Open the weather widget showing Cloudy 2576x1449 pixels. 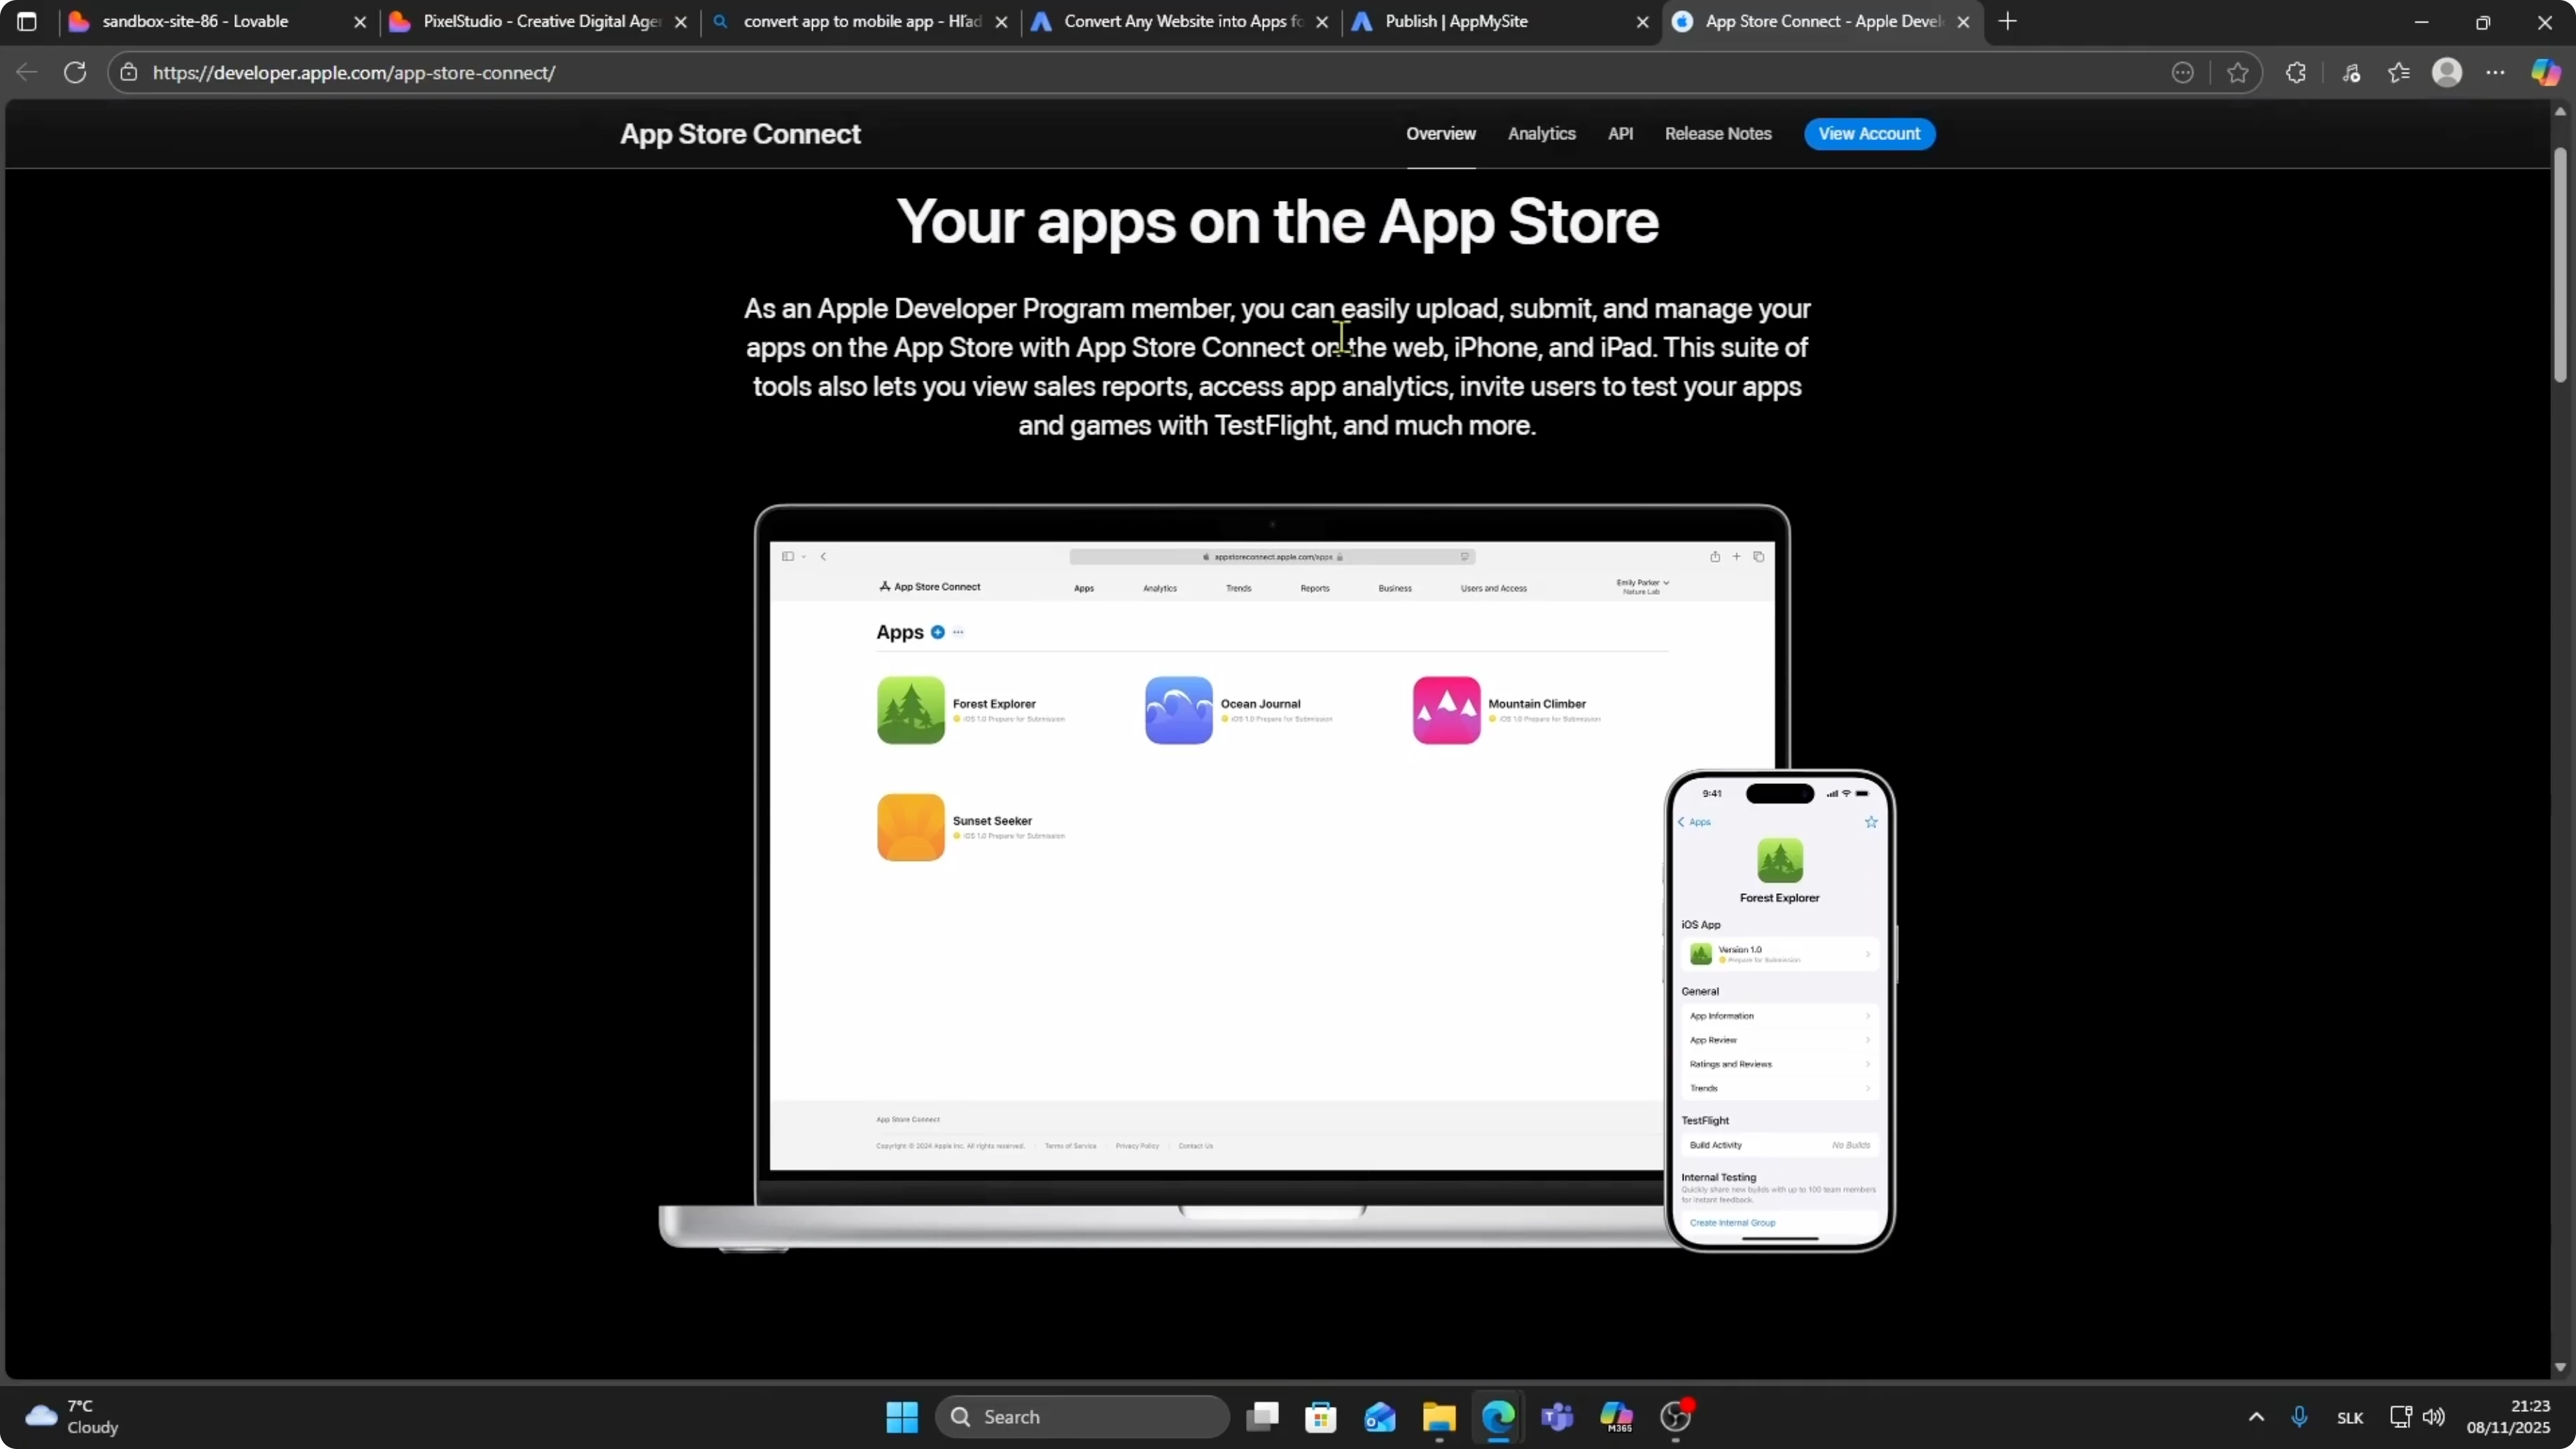coord(72,1416)
